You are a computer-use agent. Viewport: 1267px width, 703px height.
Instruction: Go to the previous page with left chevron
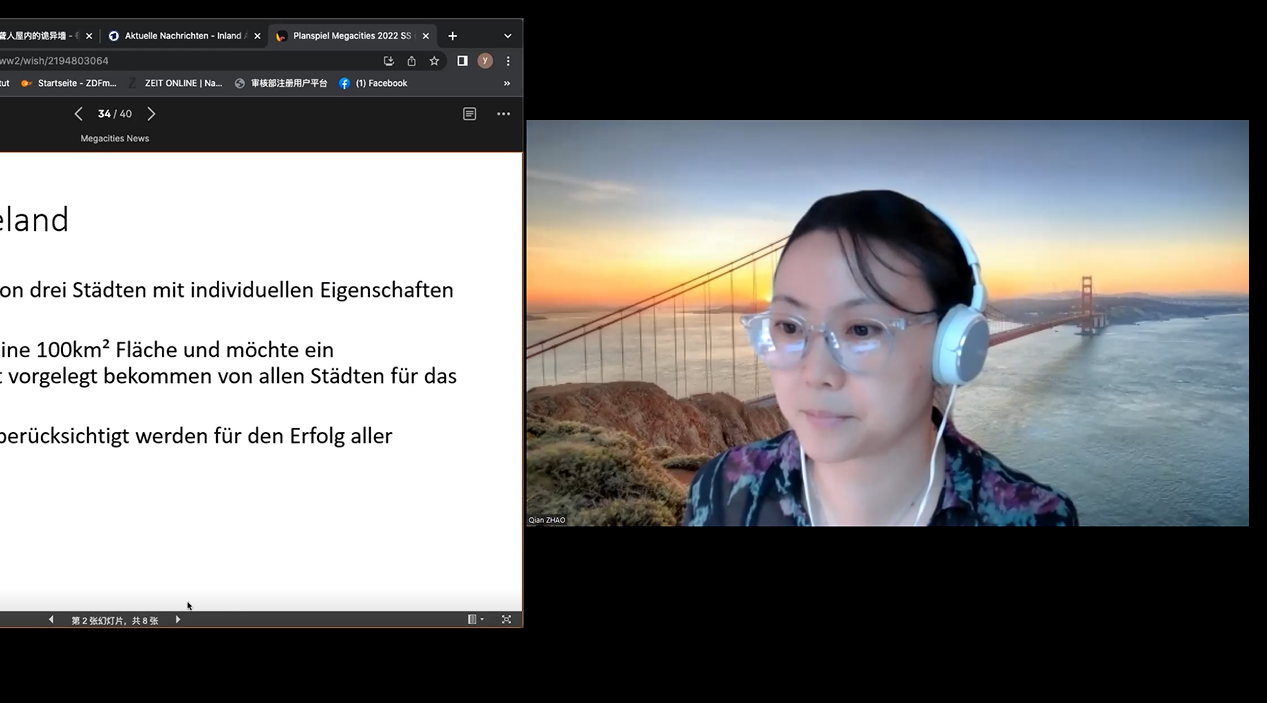pyautogui.click(x=78, y=114)
